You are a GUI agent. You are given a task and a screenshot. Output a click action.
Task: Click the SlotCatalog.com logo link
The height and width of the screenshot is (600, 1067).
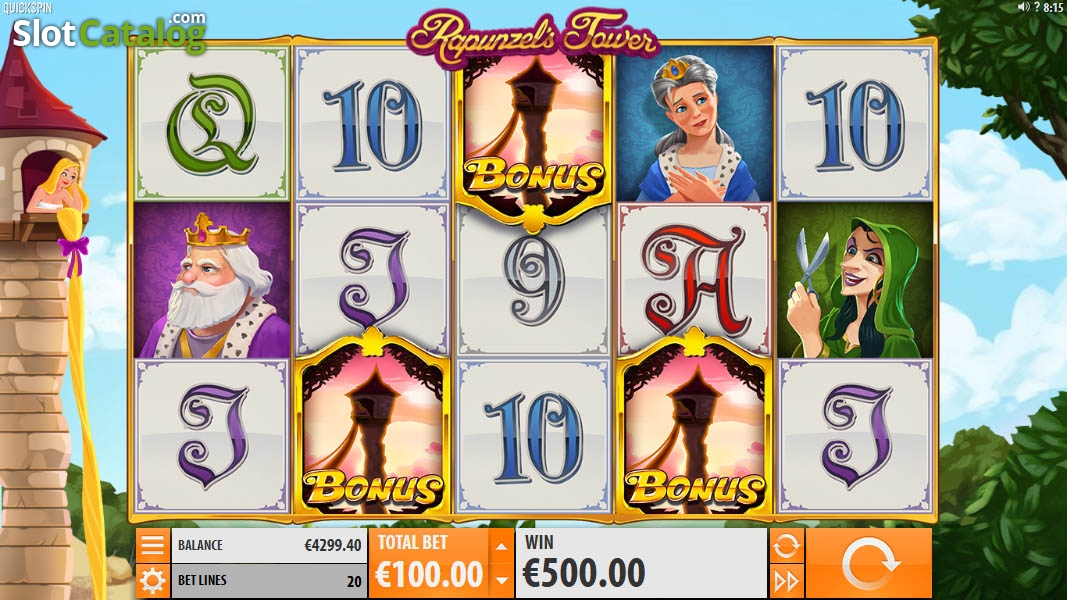109,31
